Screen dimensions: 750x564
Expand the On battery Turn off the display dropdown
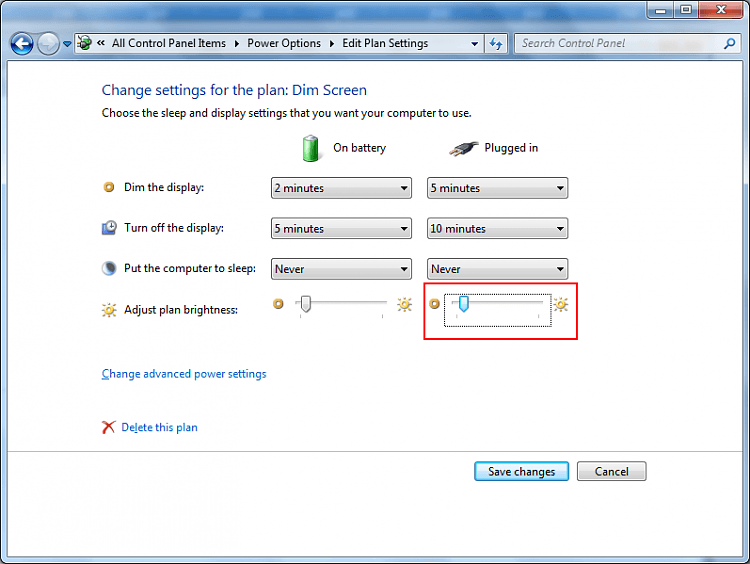pyautogui.click(x=341, y=229)
